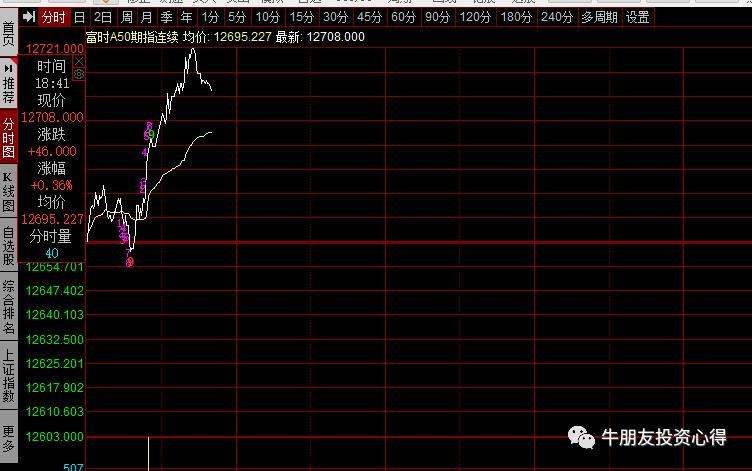Click 均价: 12695.227 in chart header
This screenshot has height=471, width=752.
[x=227, y=37]
